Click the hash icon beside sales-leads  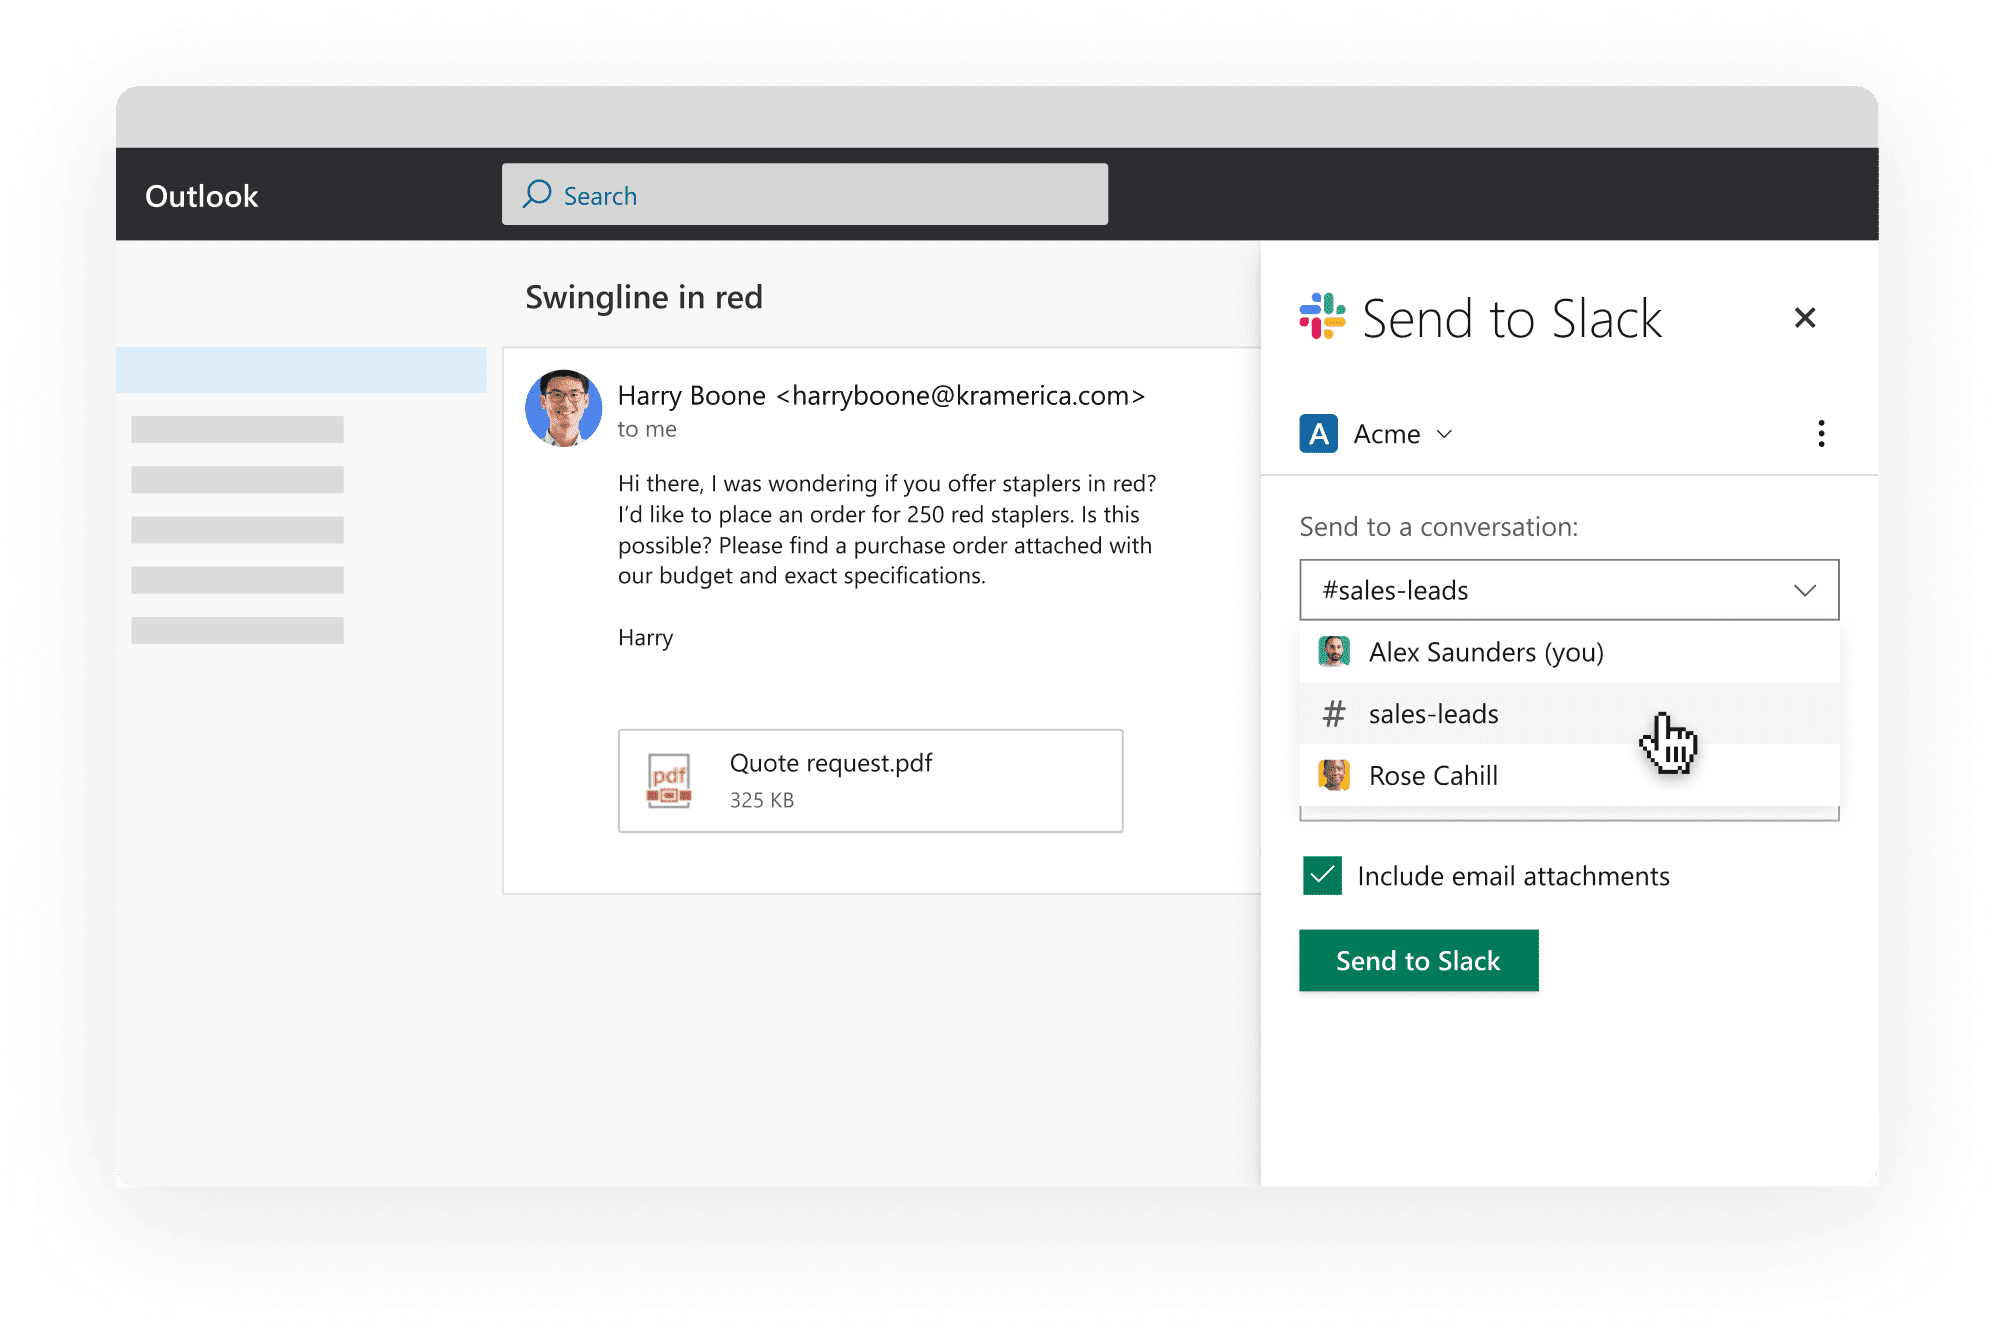[1334, 713]
